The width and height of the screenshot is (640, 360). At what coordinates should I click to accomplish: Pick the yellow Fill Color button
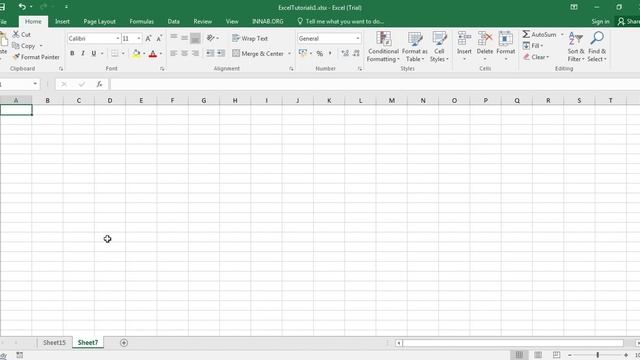tap(136, 53)
